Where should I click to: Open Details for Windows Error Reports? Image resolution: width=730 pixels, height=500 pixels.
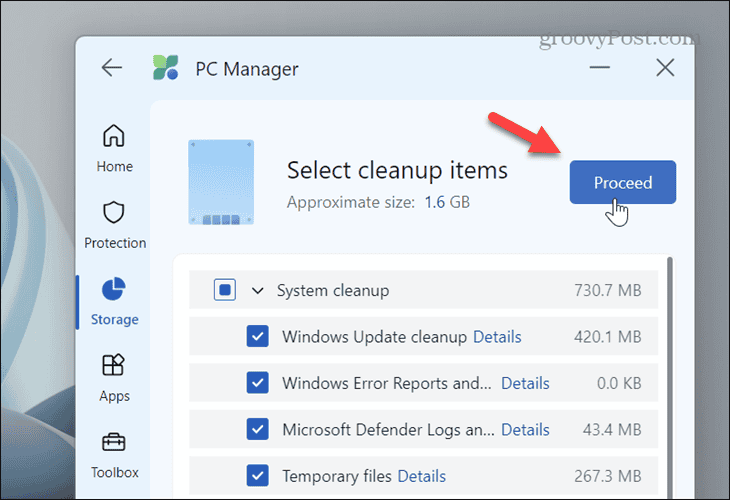click(x=525, y=383)
